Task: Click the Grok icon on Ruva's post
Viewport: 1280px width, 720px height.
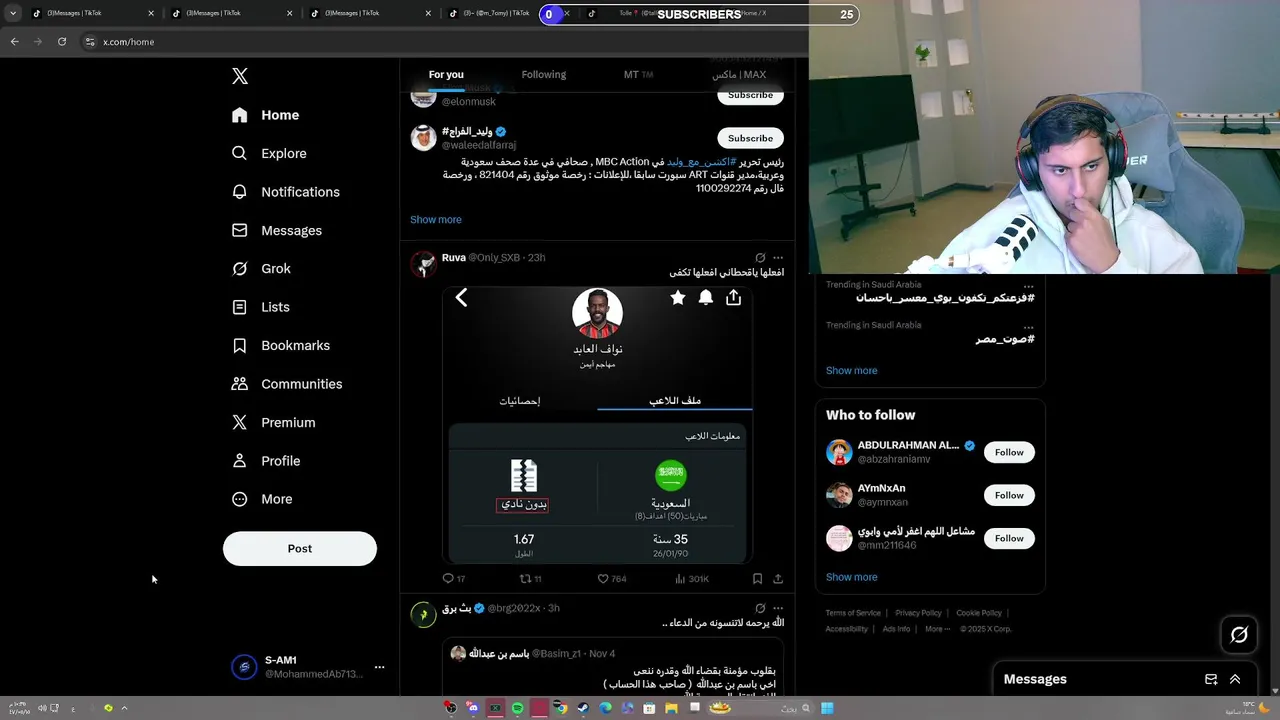Action: click(x=760, y=258)
